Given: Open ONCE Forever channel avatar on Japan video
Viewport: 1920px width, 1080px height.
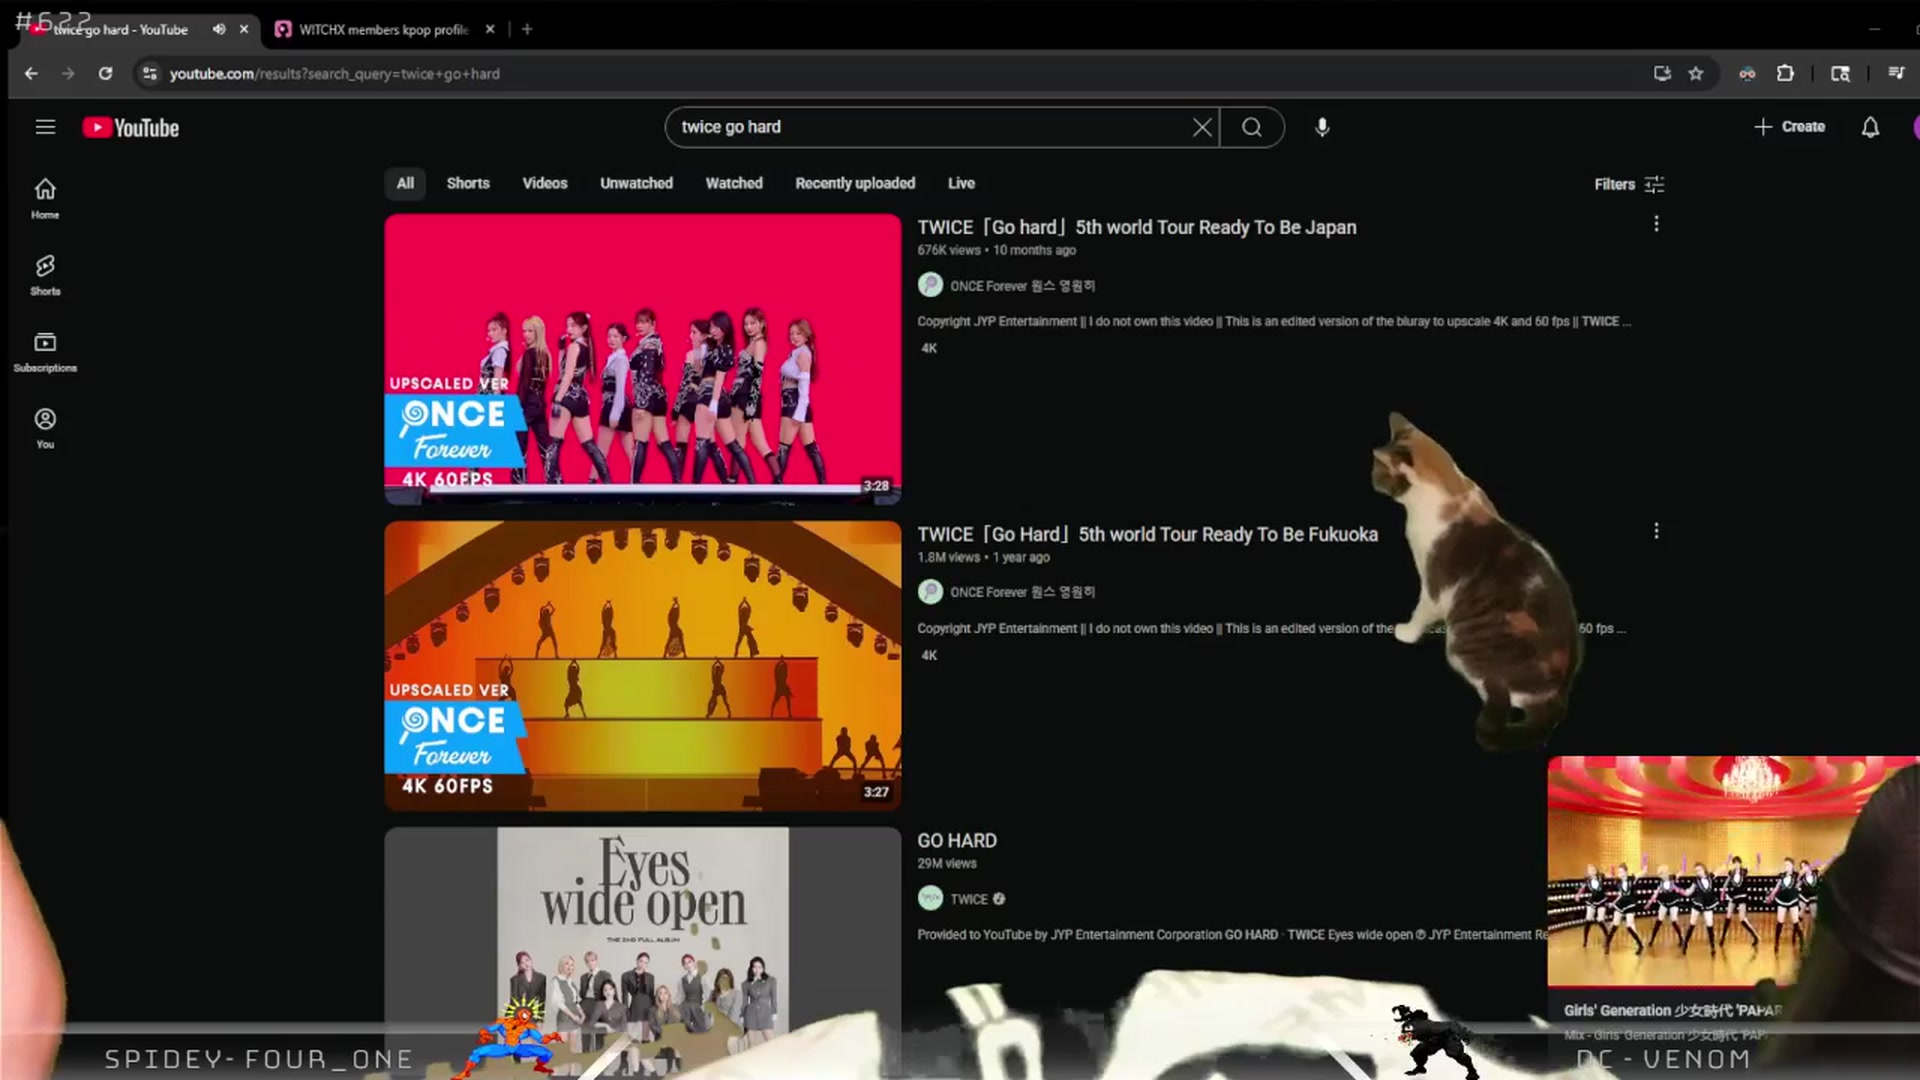Looking at the screenshot, I should click(x=930, y=285).
